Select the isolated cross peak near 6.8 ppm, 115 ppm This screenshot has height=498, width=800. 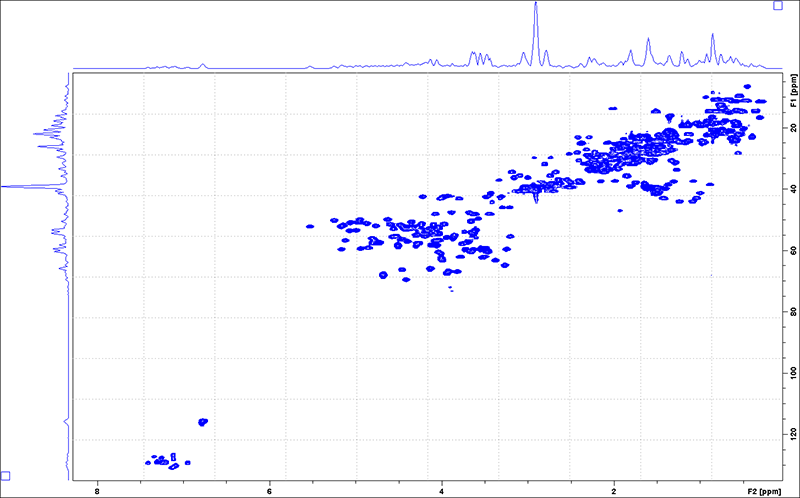click(203, 422)
